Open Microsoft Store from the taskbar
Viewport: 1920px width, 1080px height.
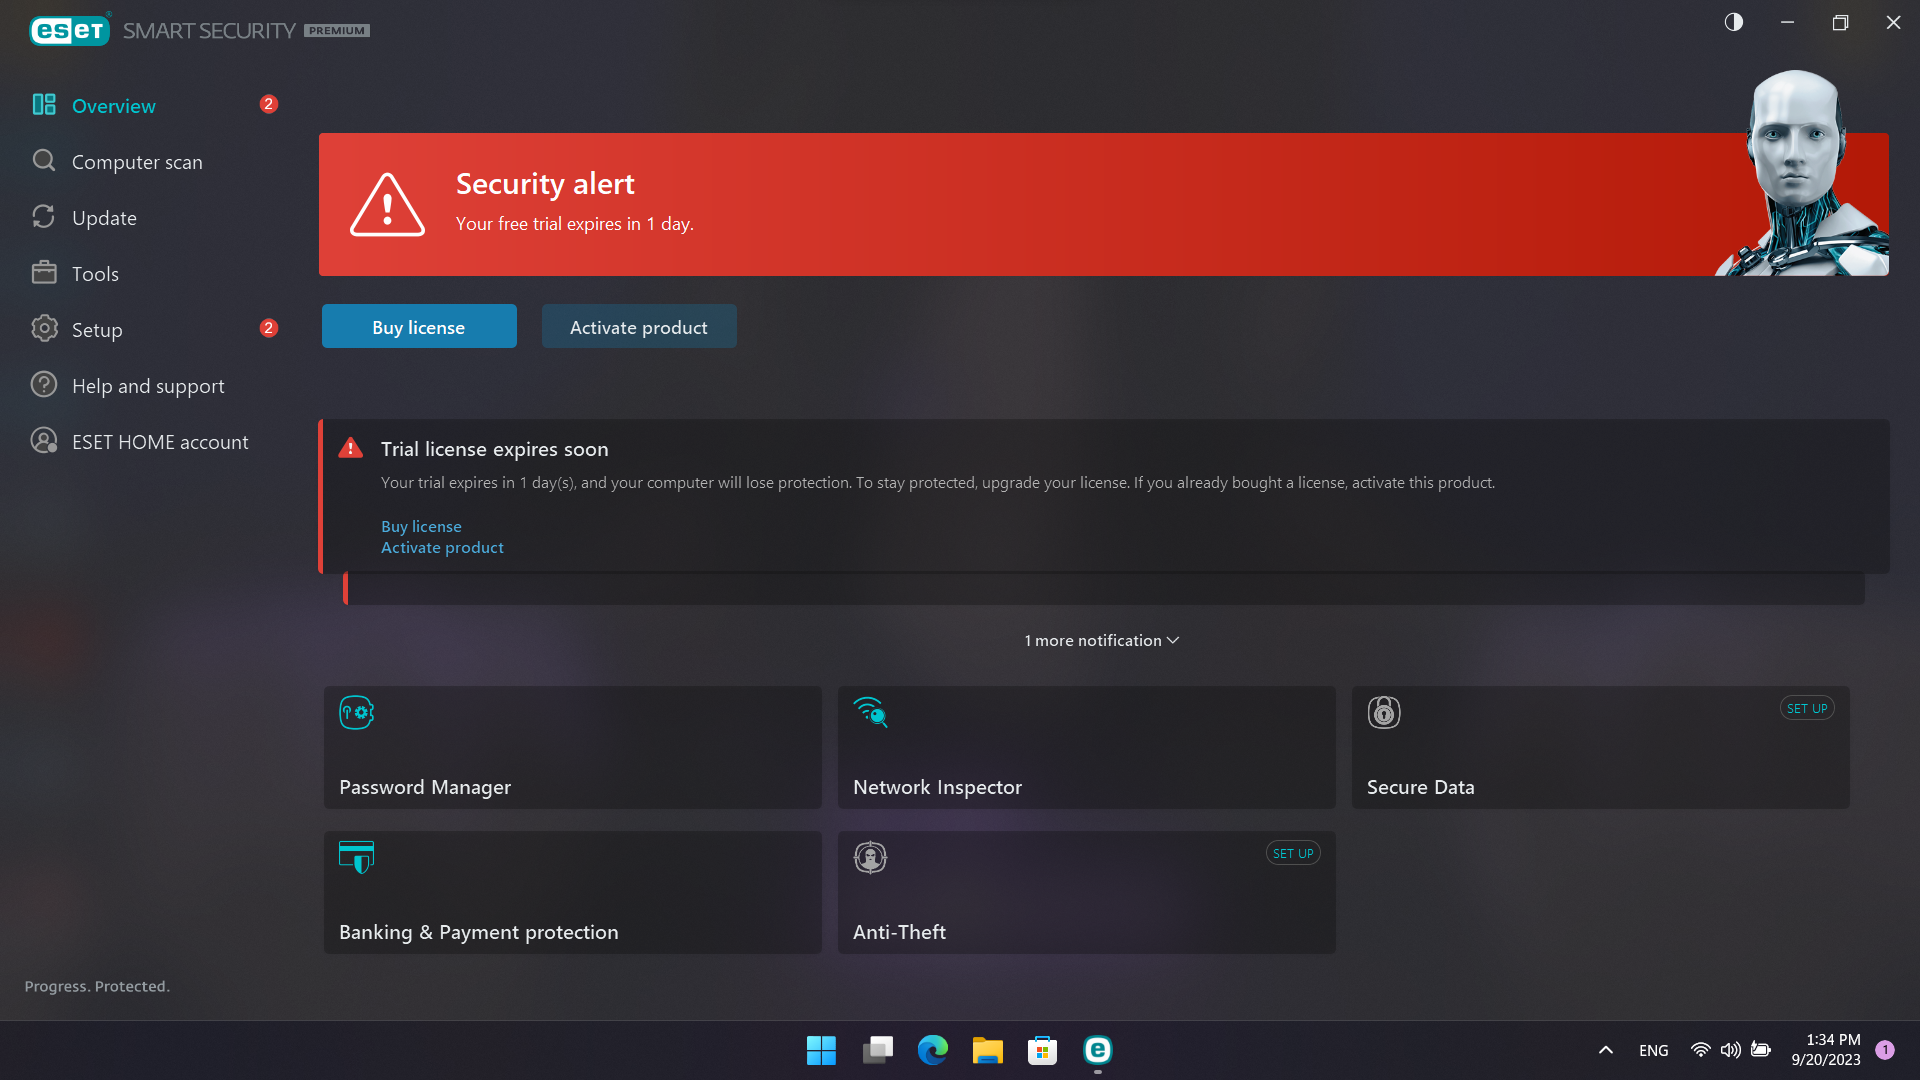[x=1042, y=1050]
